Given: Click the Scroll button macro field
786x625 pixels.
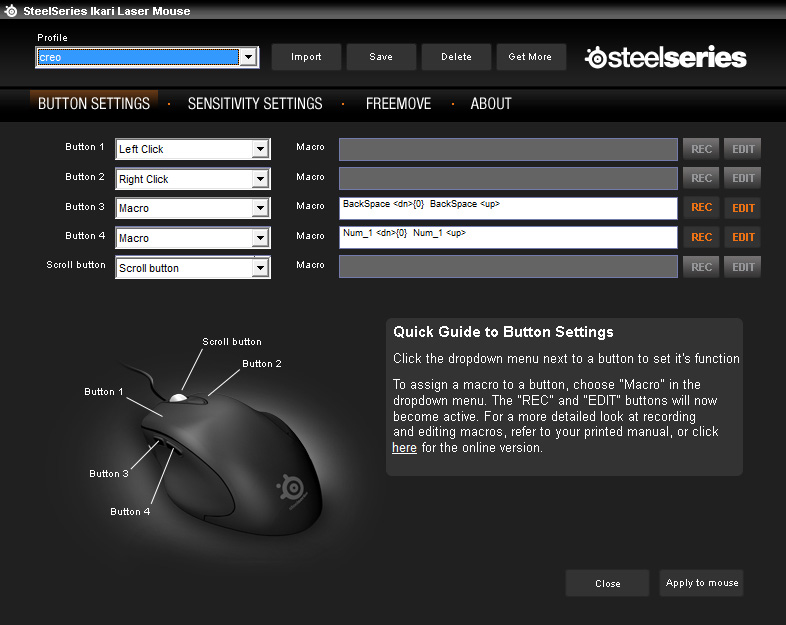Looking at the screenshot, I should (x=508, y=266).
